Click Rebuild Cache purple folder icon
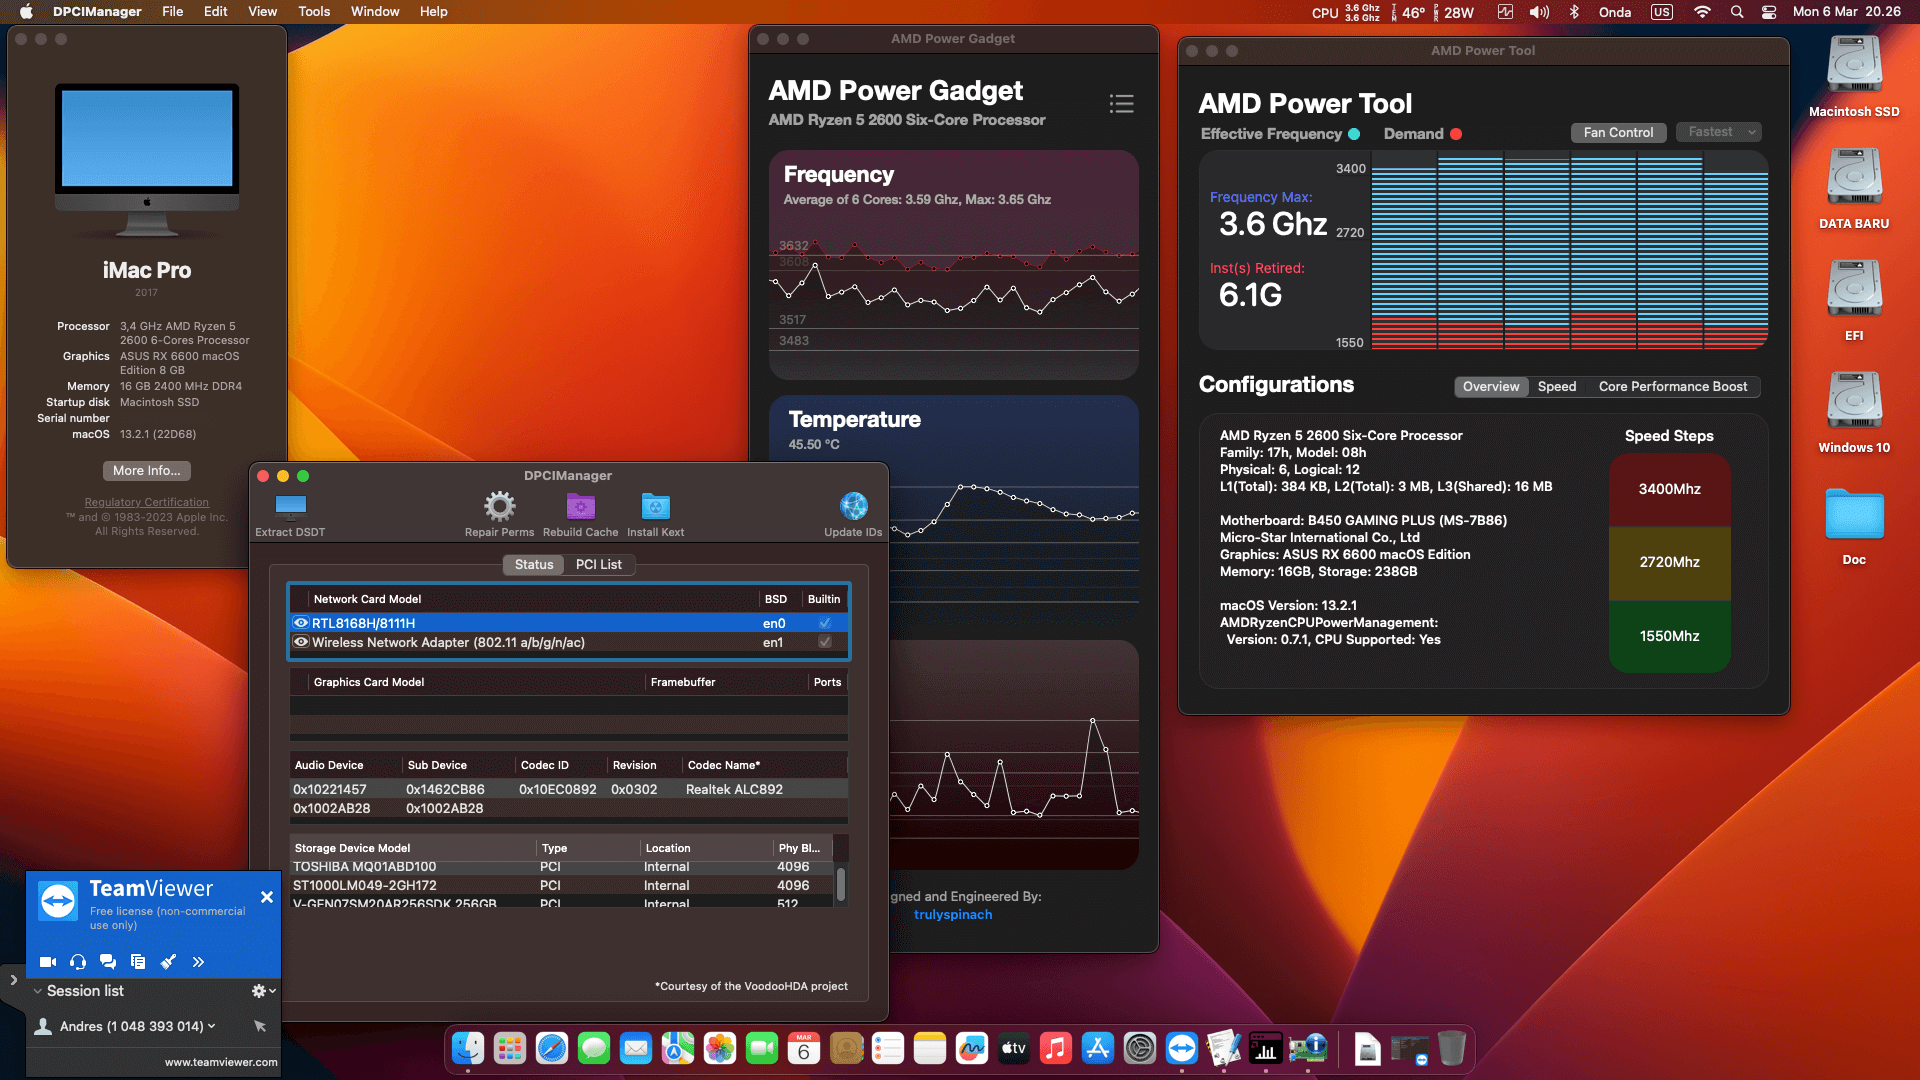The width and height of the screenshot is (1920, 1080). 580,506
